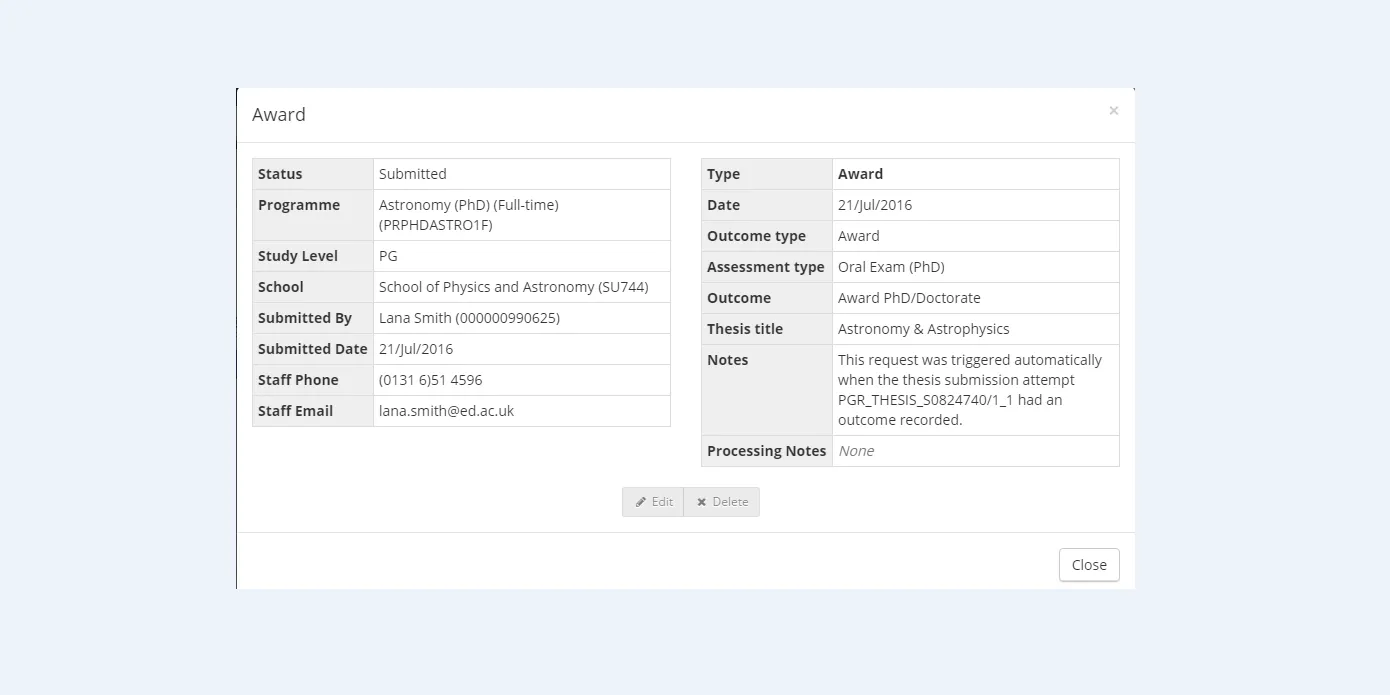Click the staff email lana.smith@ed.ac.uk
This screenshot has width=1390, height=695.
[446, 411]
